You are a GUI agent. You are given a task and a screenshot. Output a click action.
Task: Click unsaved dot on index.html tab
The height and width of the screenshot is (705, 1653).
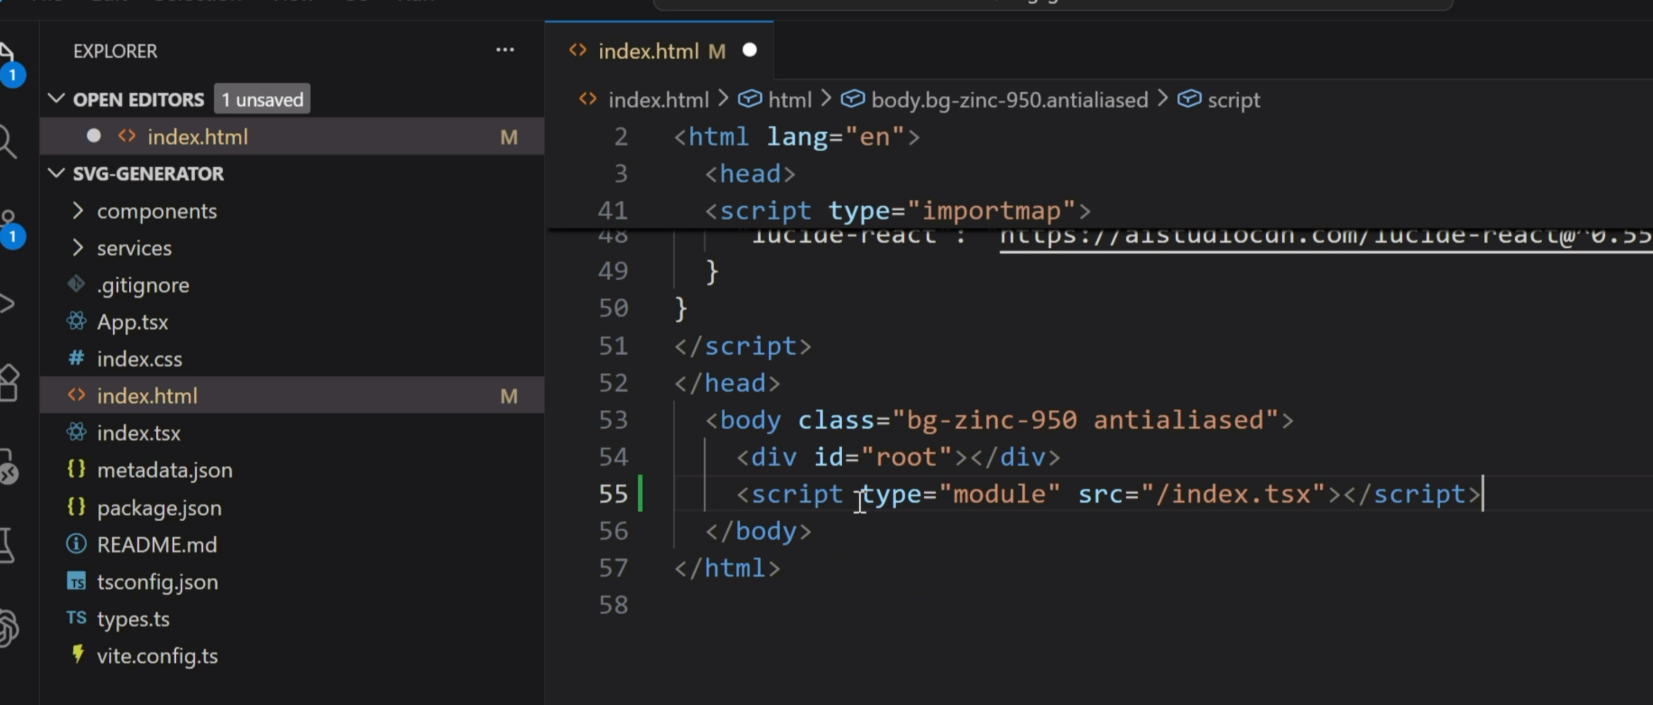[750, 50]
